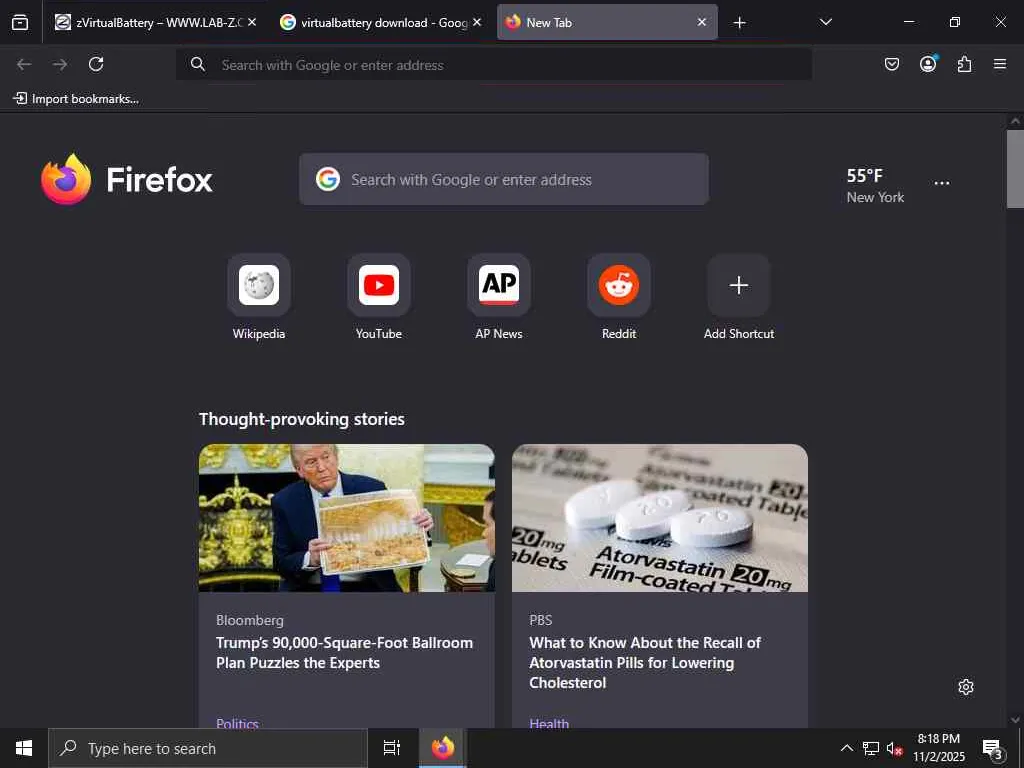This screenshot has width=1024, height=768.
Task: Click the Bloomberg source label
Action: point(249,620)
